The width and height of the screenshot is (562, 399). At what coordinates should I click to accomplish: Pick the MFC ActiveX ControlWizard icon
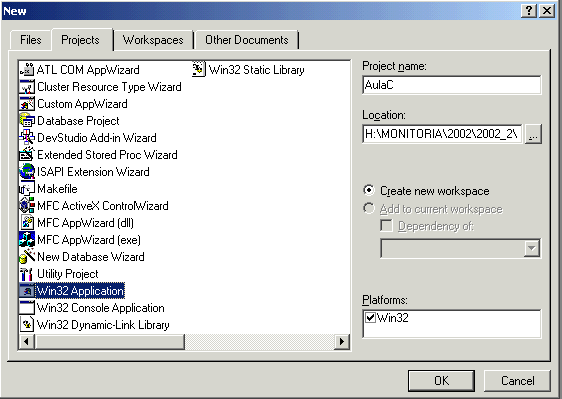pyautogui.click(x=27, y=205)
